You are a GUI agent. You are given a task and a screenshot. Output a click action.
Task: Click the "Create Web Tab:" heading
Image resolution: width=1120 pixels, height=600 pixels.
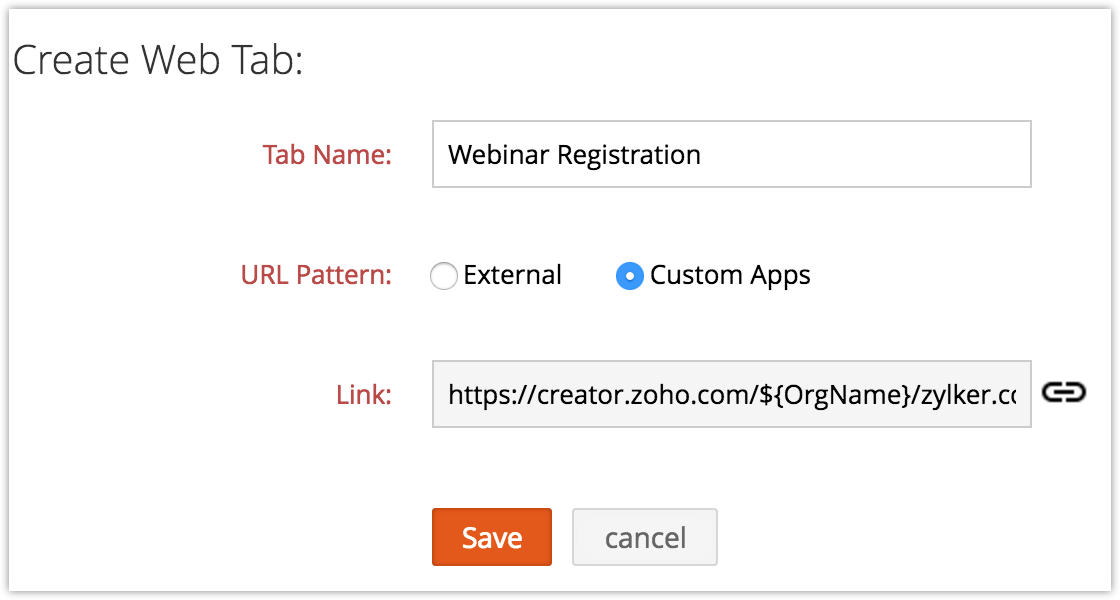point(157,61)
